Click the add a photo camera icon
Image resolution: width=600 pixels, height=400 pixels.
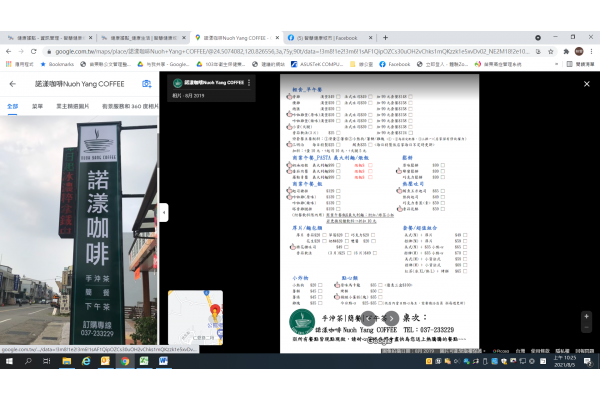147,84
